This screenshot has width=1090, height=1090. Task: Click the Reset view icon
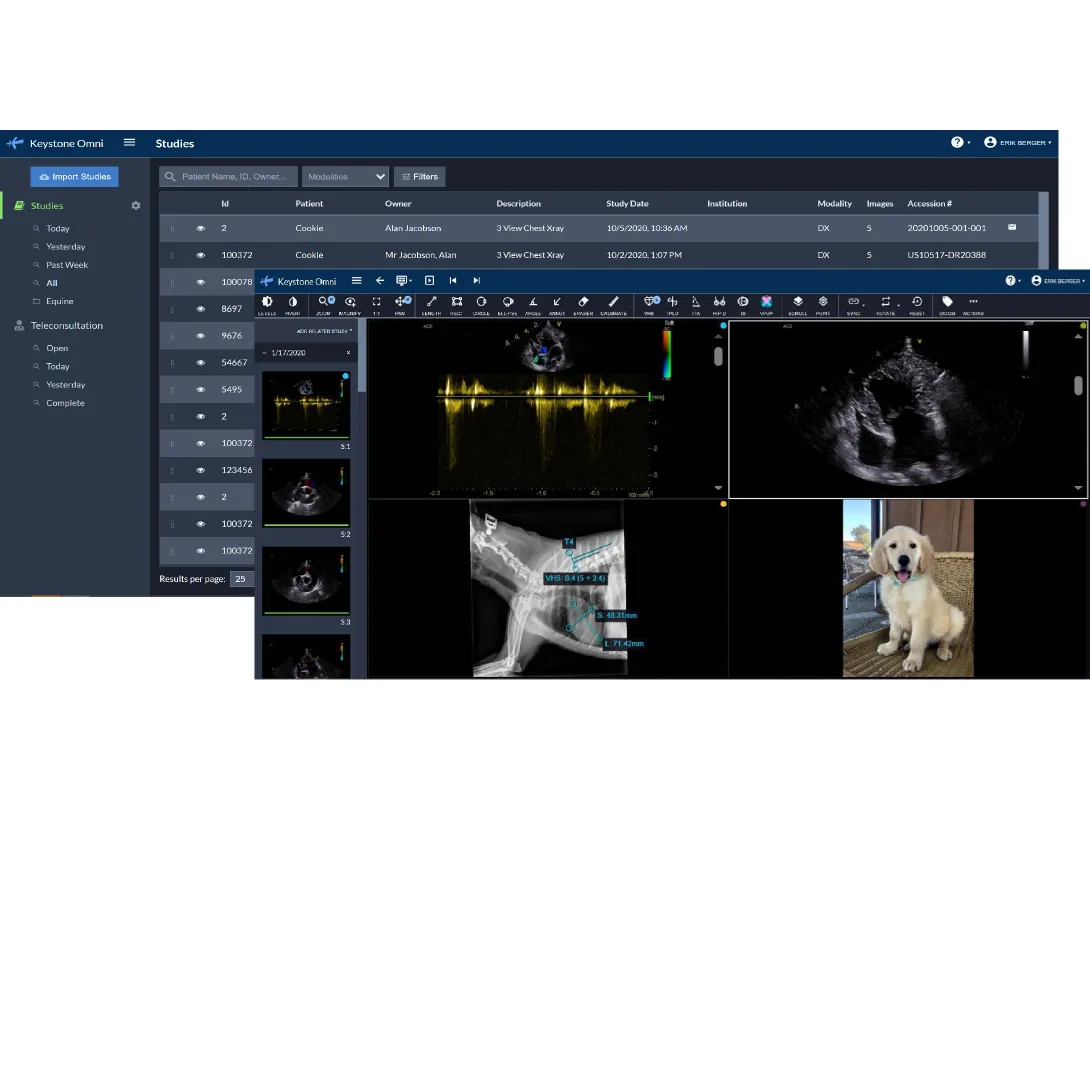[917, 302]
